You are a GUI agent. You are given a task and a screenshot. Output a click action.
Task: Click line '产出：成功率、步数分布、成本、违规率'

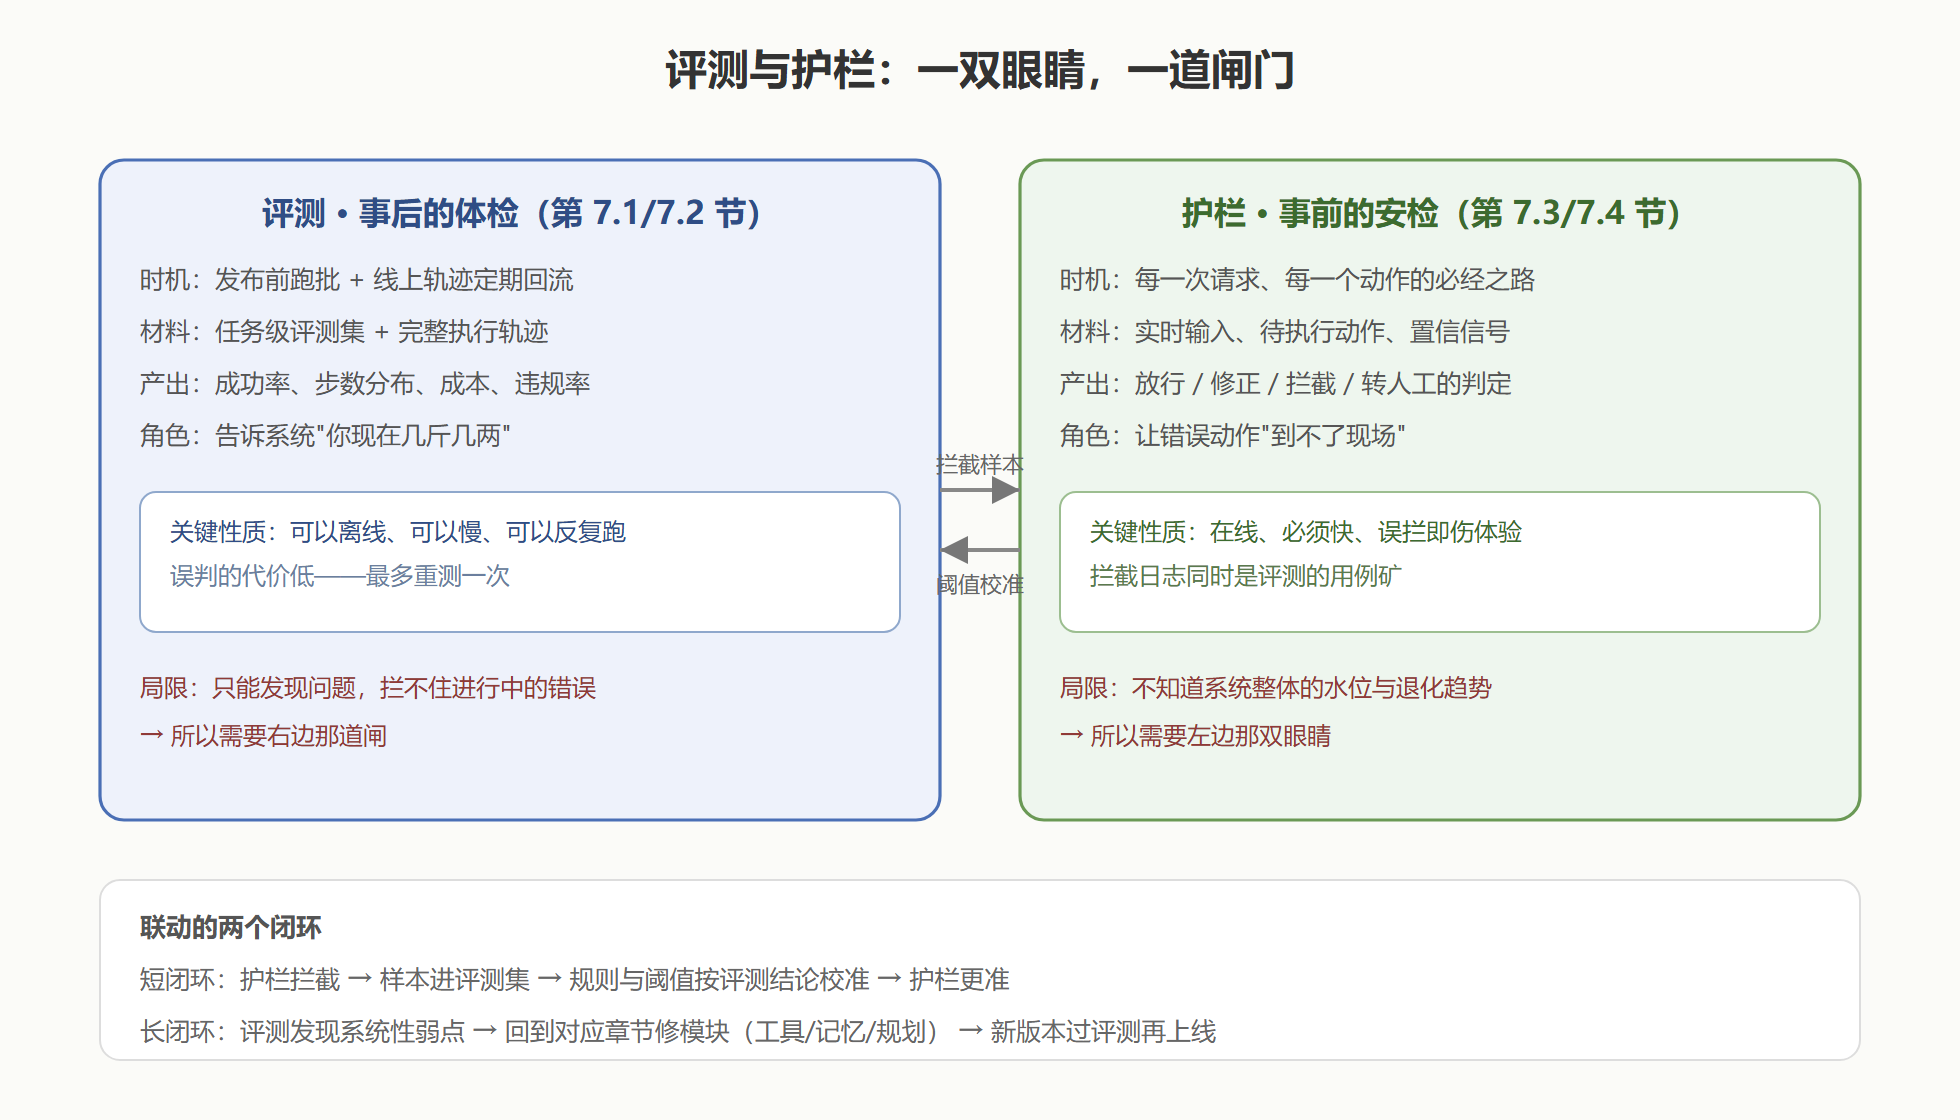click(365, 384)
